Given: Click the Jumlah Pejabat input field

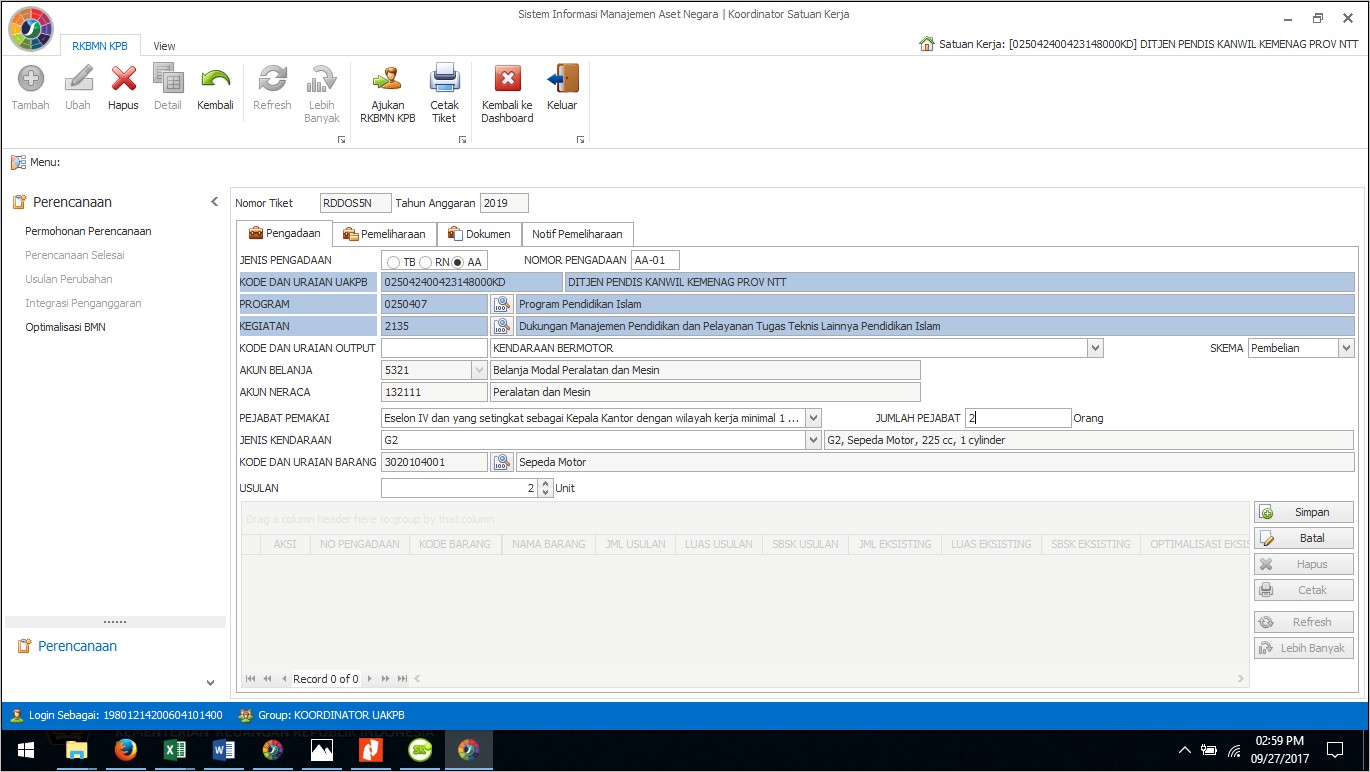Looking at the screenshot, I should coord(1018,418).
